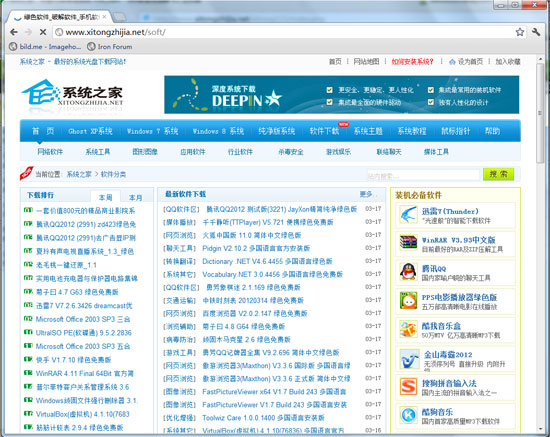The height and width of the screenshot is (437, 550).
Task: Open the Ghost XP系统 menu item
Action: 90,131
